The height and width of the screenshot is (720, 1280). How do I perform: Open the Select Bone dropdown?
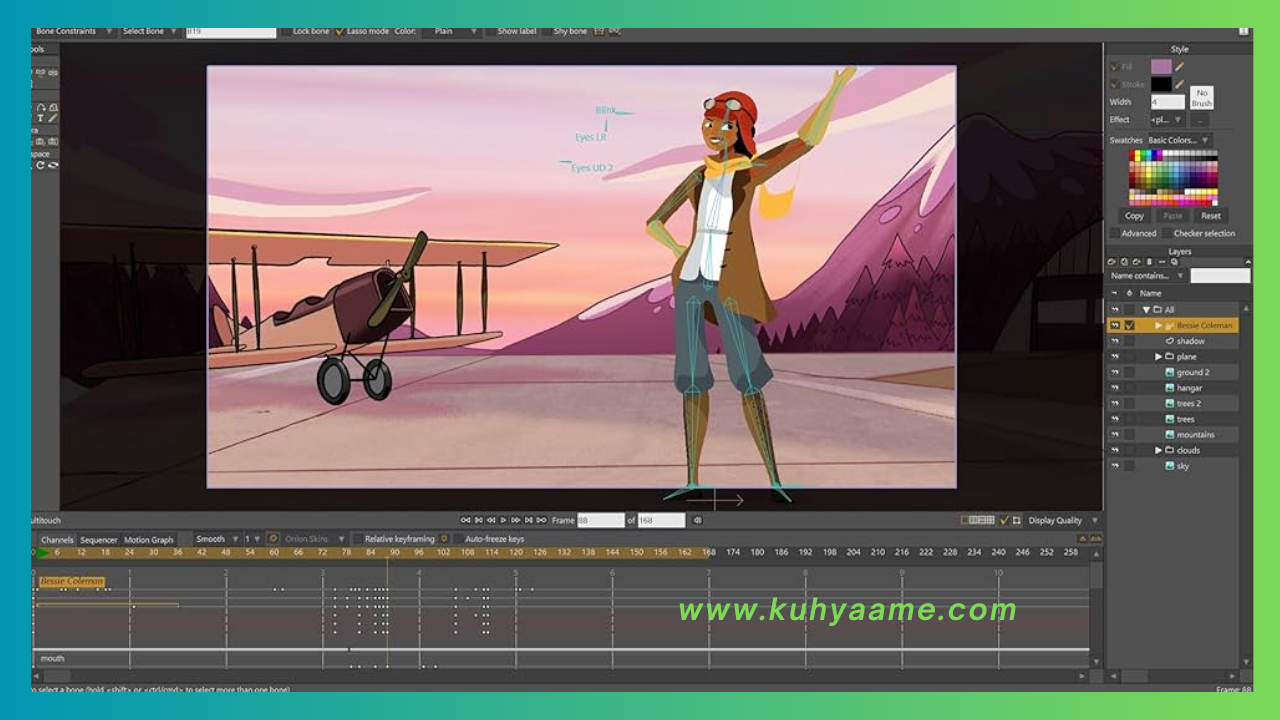(150, 31)
